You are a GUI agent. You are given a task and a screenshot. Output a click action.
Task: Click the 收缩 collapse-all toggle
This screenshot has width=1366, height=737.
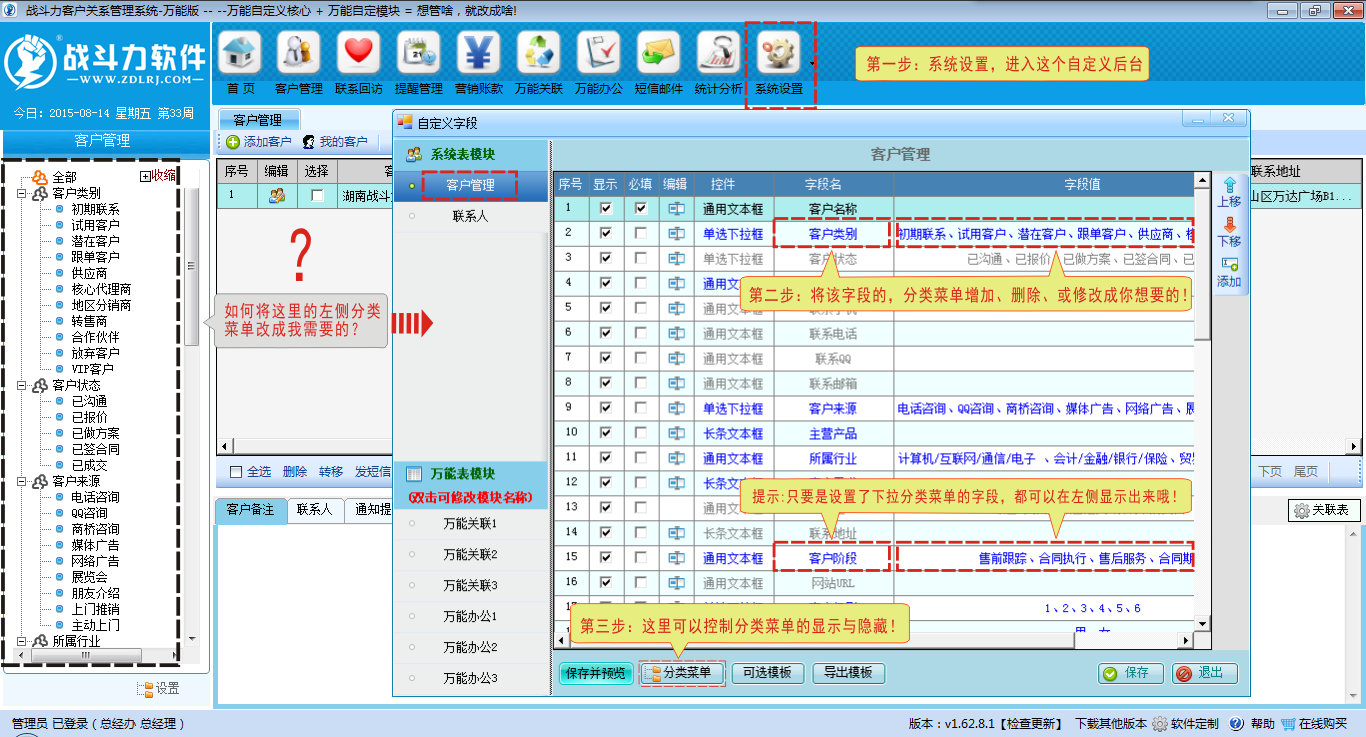(158, 176)
